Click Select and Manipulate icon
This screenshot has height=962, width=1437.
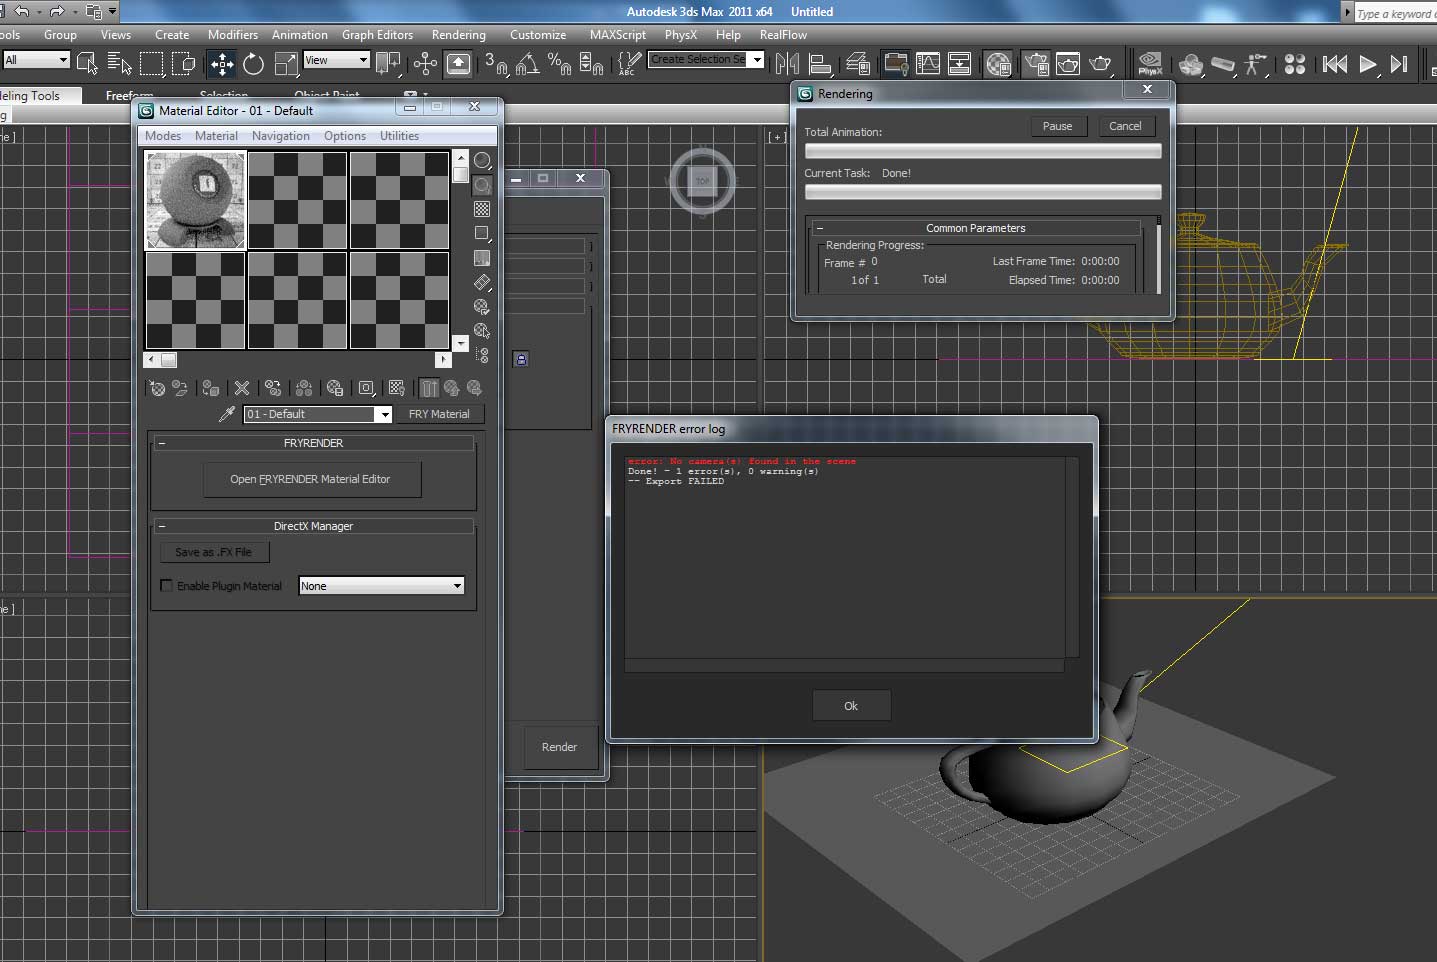pos(425,64)
